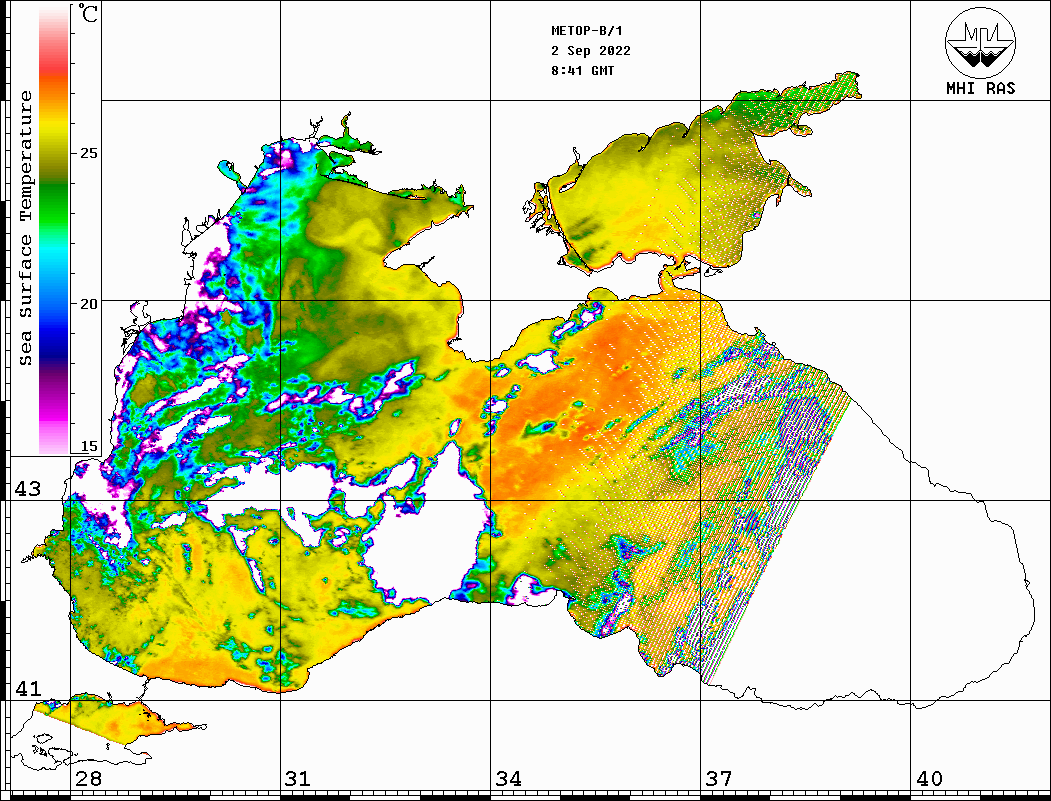Viewport: 1051px width, 801px height.
Task: Click the 8:41 GMT time label
Action: (582, 70)
